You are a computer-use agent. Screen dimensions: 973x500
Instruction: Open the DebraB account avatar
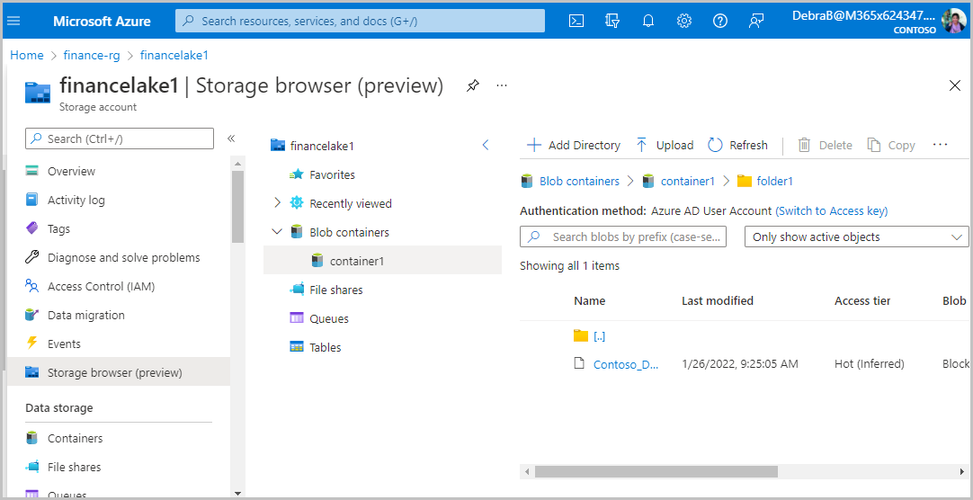954,20
